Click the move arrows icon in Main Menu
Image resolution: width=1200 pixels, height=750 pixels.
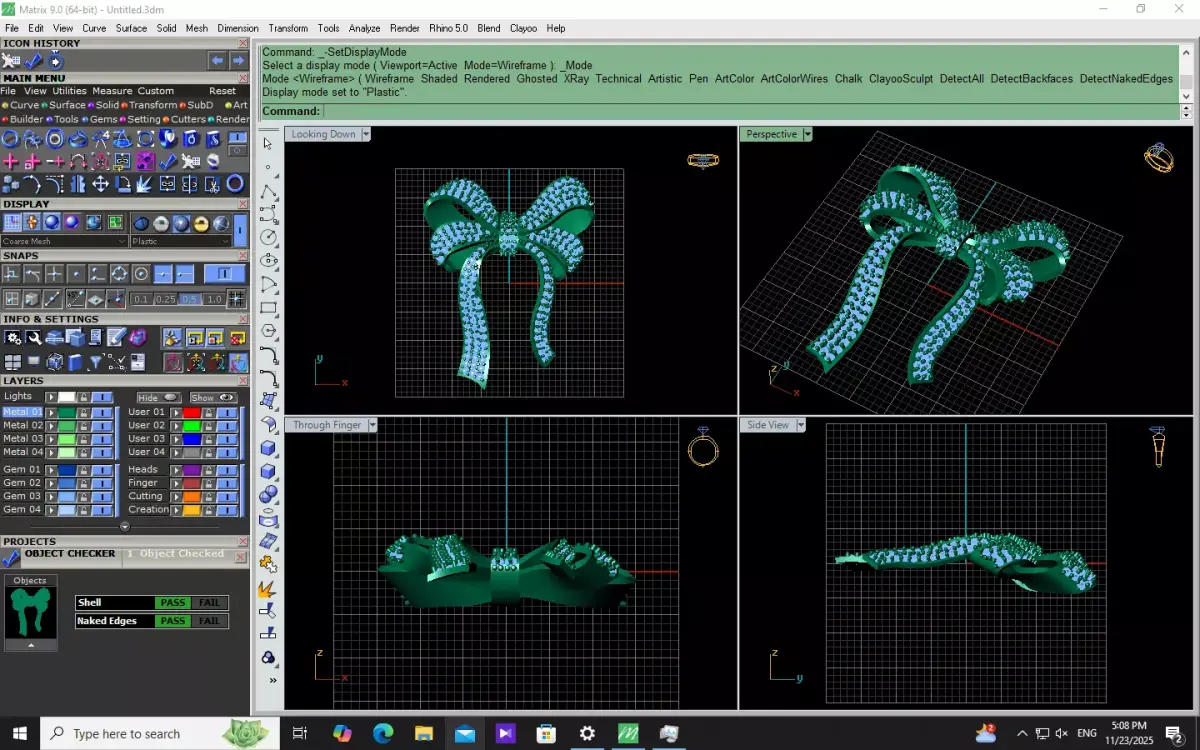(100, 184)
